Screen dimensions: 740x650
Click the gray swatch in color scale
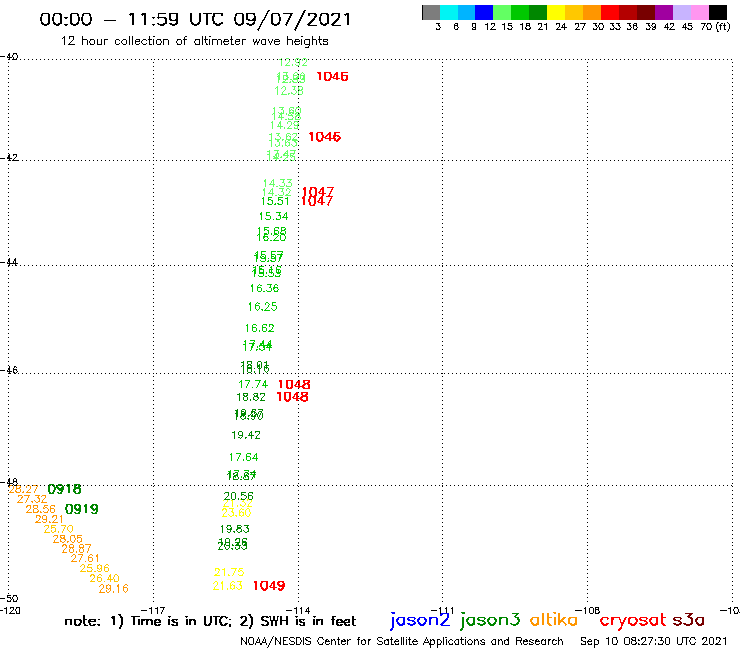[x=431, y=12]
